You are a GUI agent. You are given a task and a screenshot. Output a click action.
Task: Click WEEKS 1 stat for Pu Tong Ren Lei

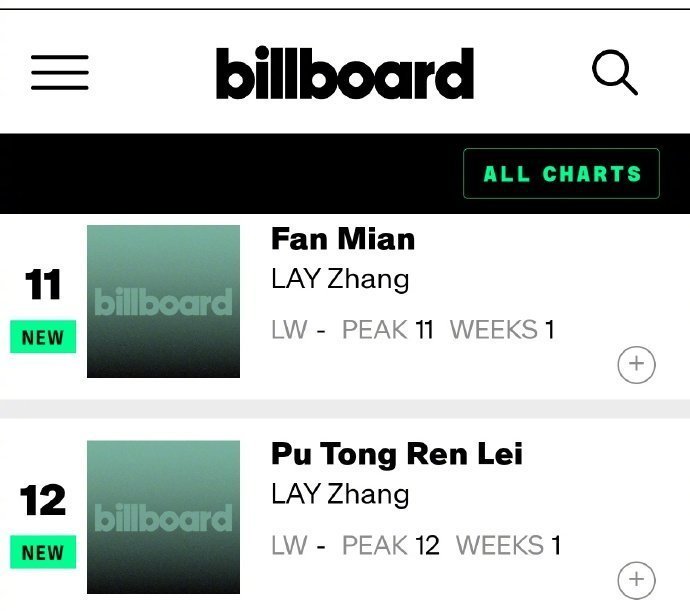[508, 545]
